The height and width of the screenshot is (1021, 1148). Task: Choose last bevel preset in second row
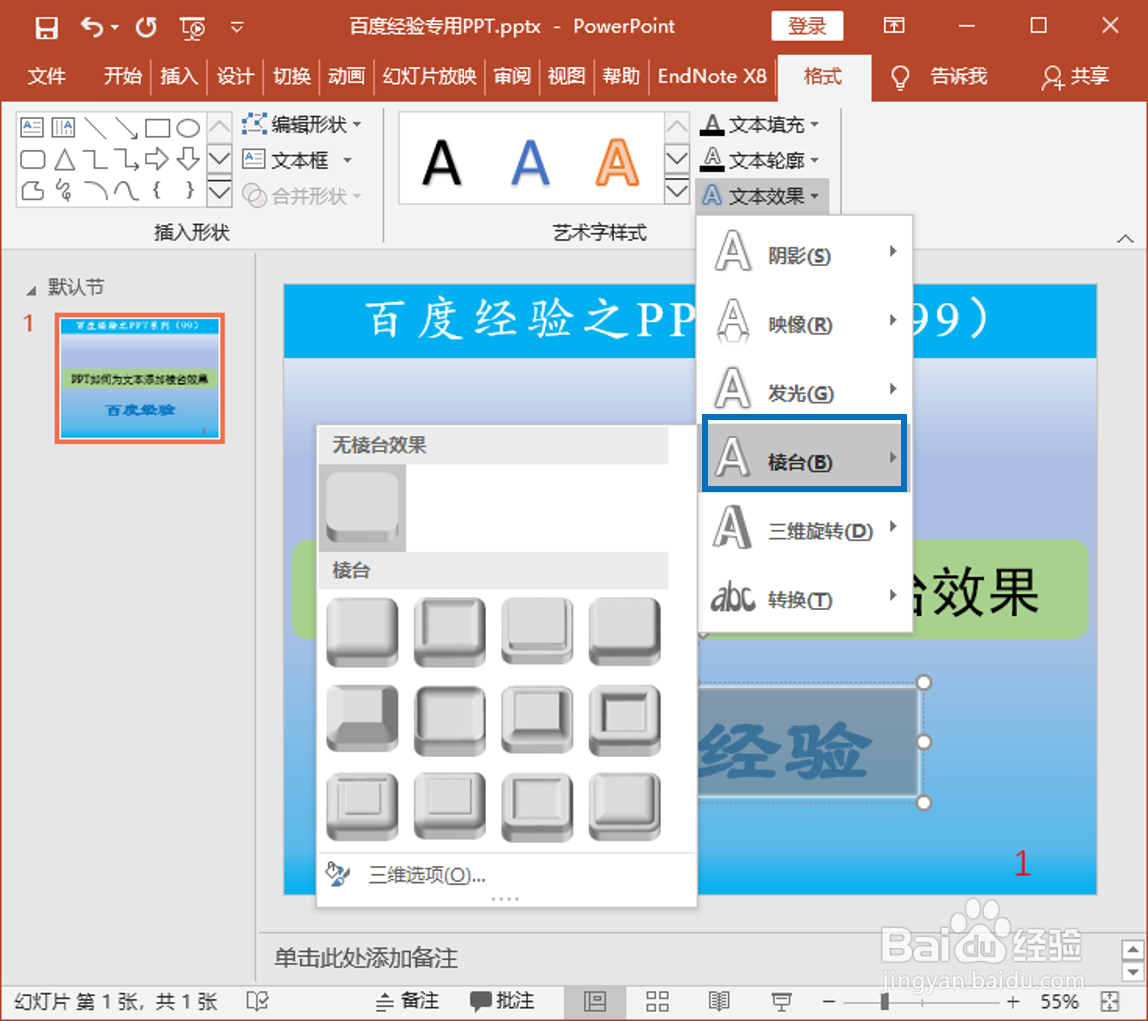pos(625,719)
